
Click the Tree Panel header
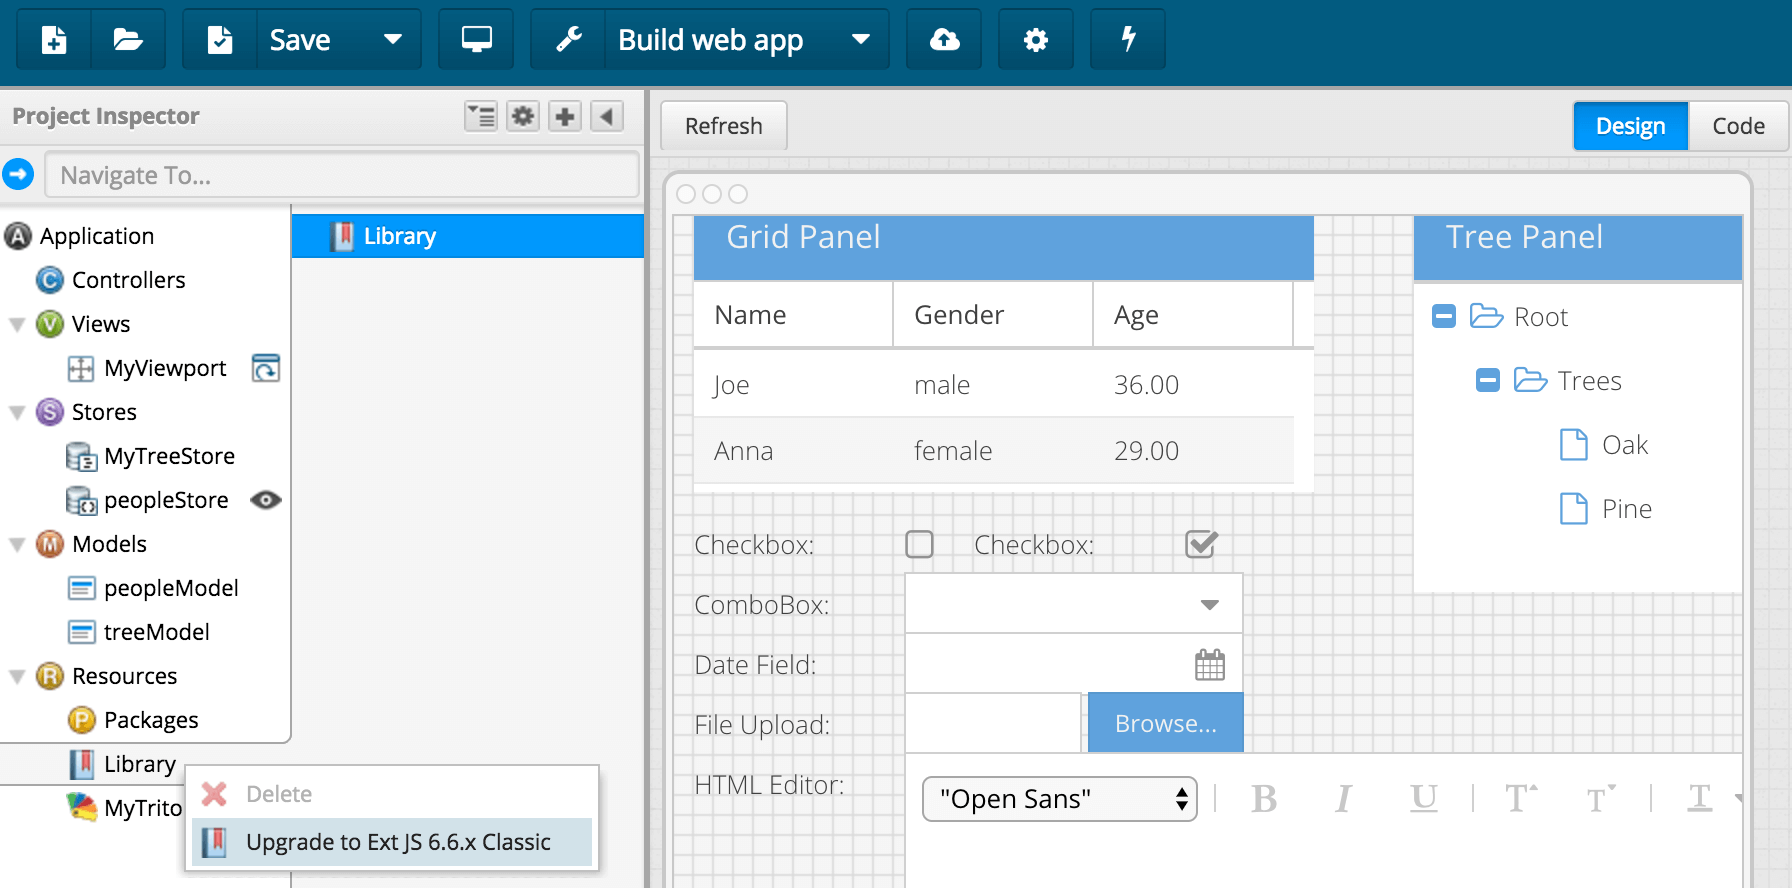click(1578, 247)
